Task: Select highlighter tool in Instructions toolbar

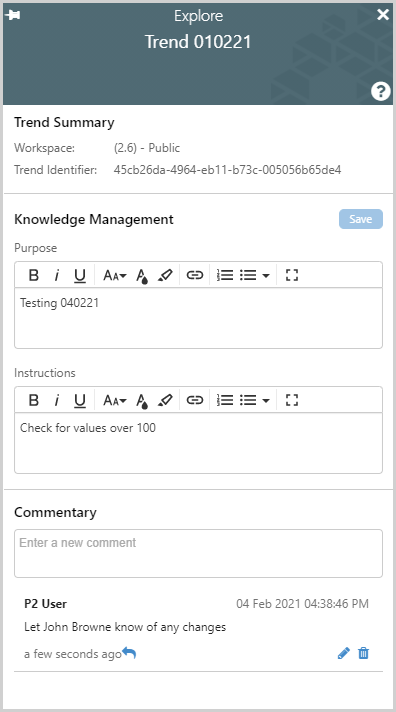Action: tap(165, 400)
